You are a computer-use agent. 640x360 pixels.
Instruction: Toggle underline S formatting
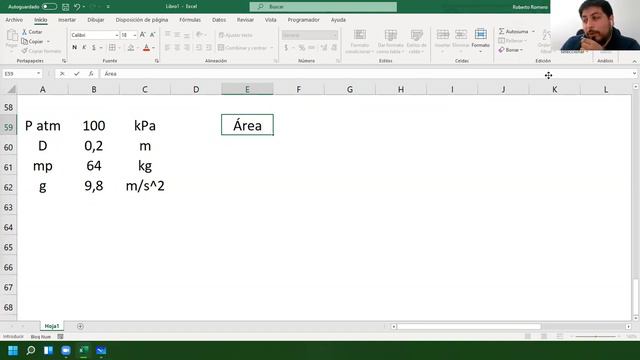(94, 48)
